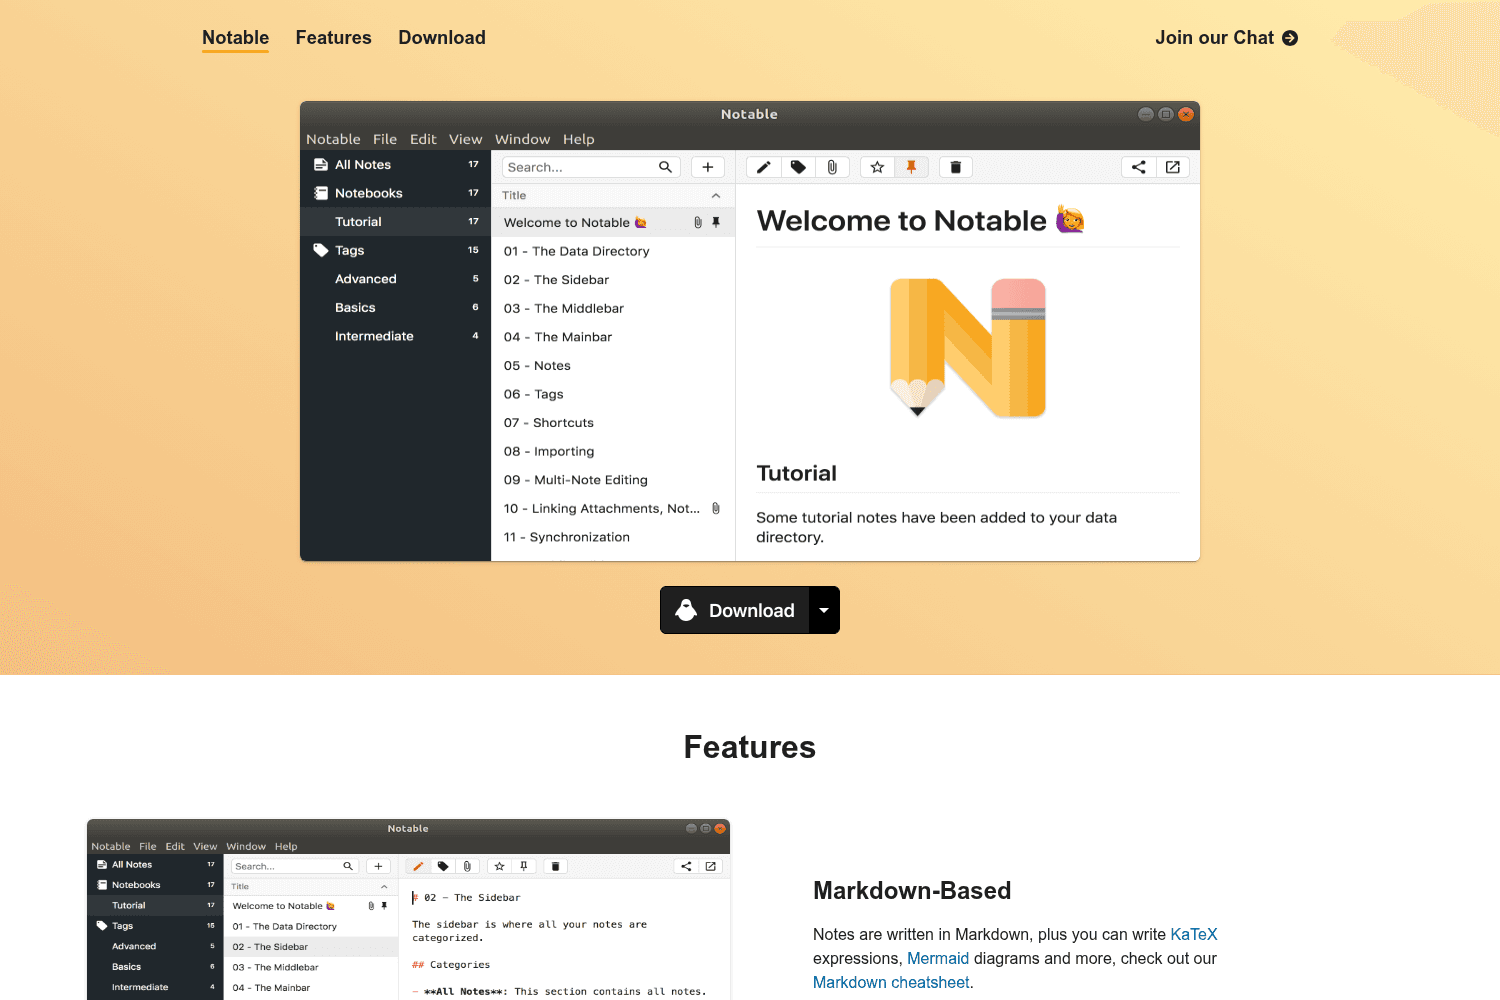Click the Title sort chevron in lower screenshot
This screenshot has height=1000, width=1500.
[x=384, y=887]
